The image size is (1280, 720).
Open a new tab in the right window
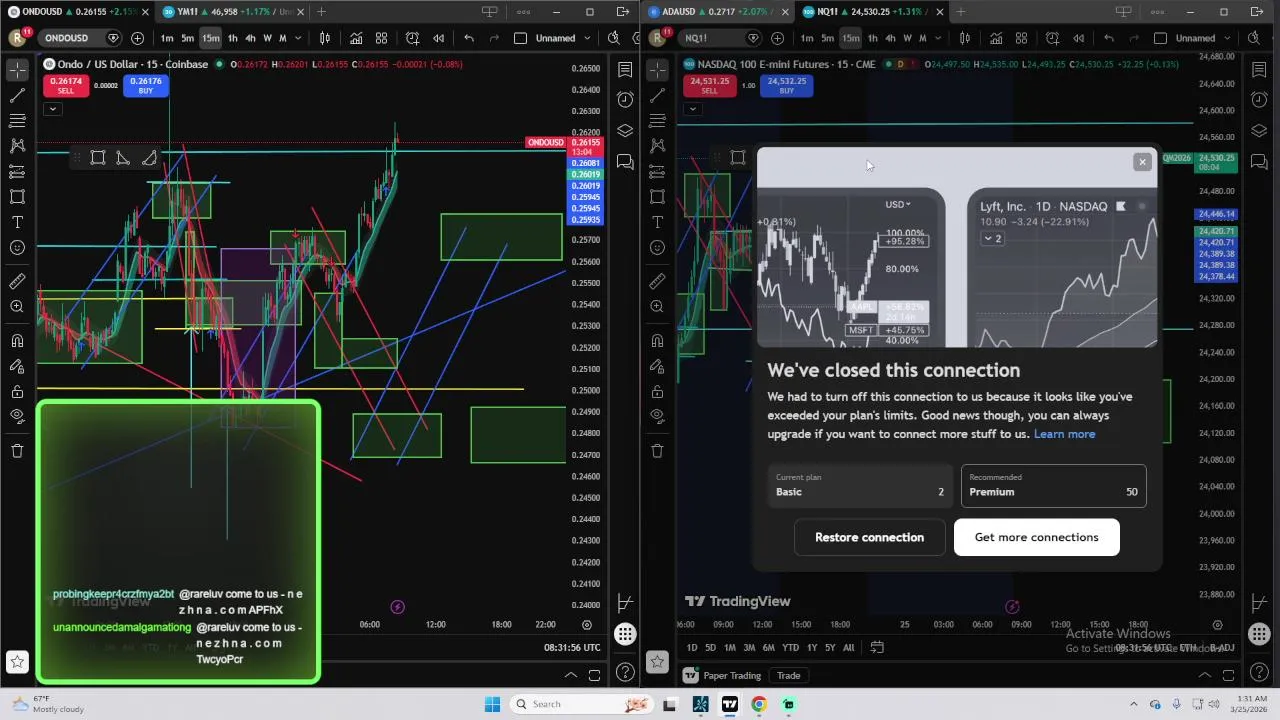tap(960, 12)
